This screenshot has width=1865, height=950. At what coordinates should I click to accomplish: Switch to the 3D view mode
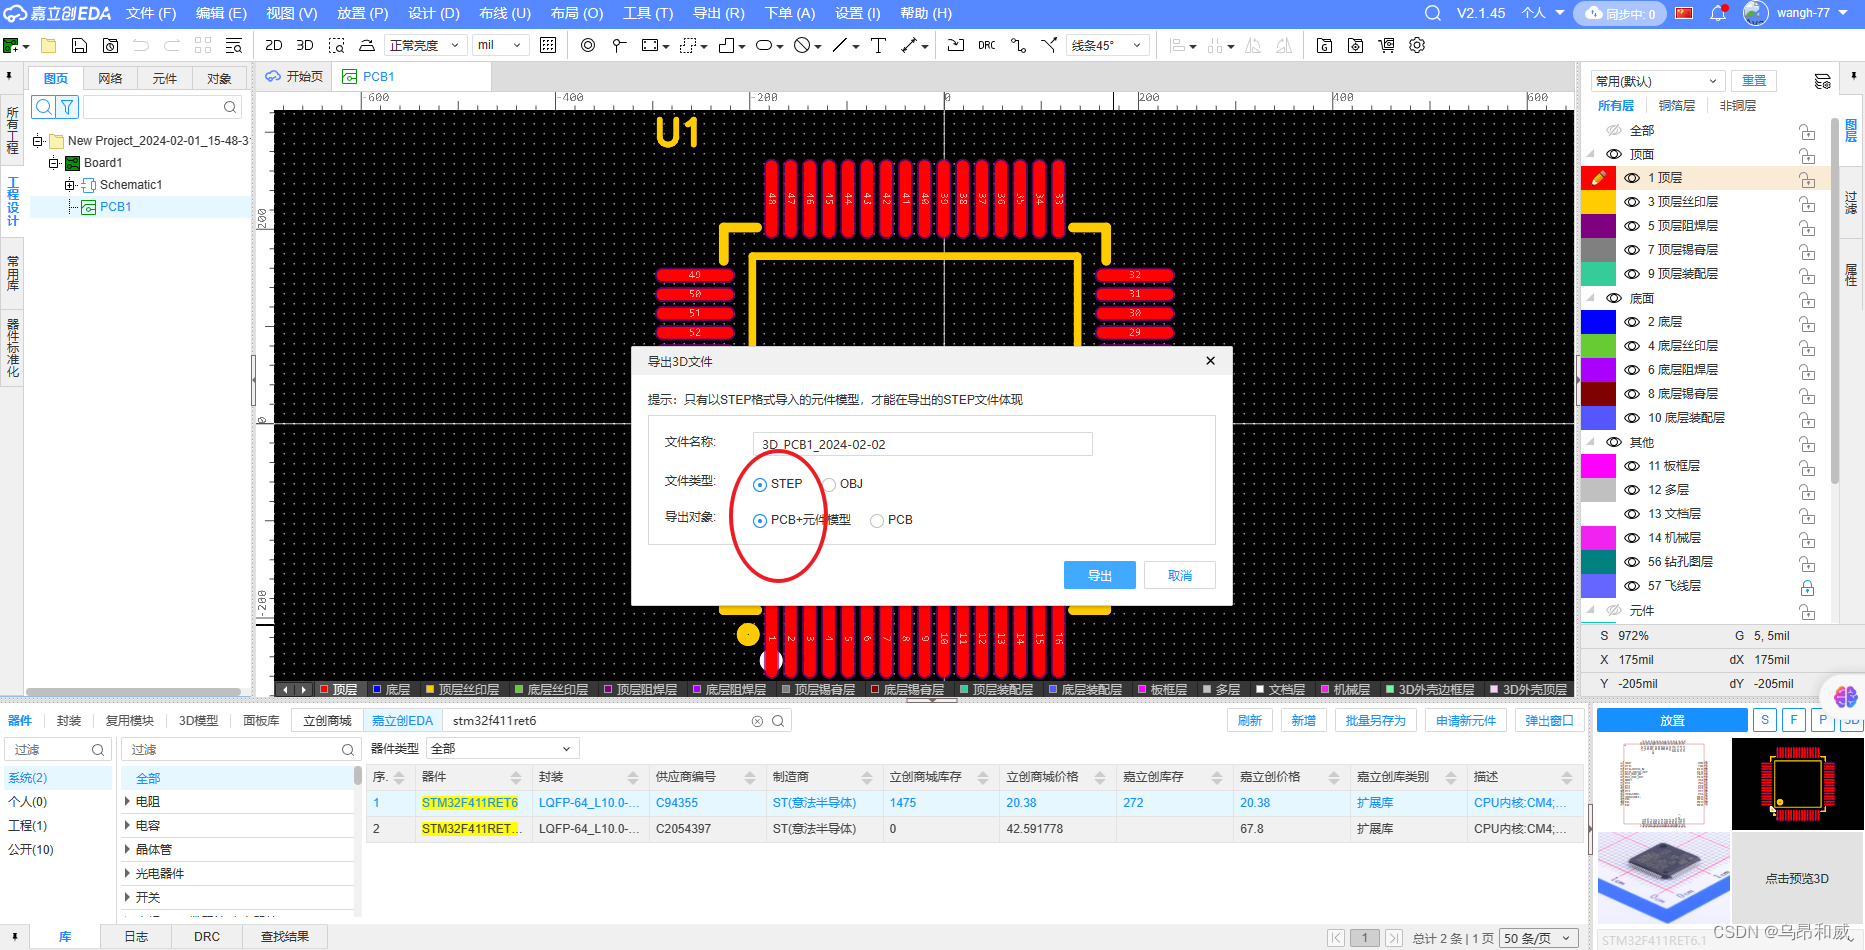click(305, 45)
